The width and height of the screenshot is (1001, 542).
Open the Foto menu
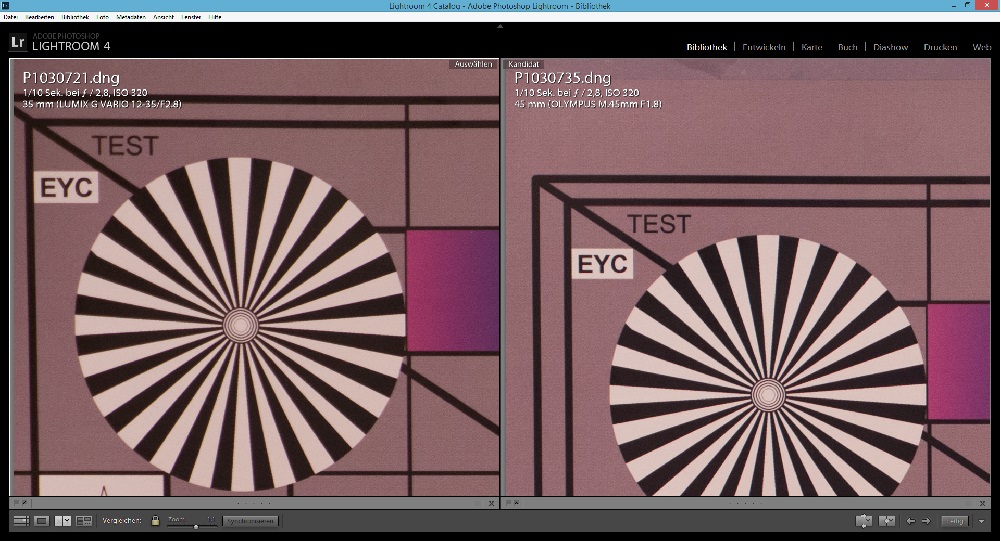click(x=103, y=17)
